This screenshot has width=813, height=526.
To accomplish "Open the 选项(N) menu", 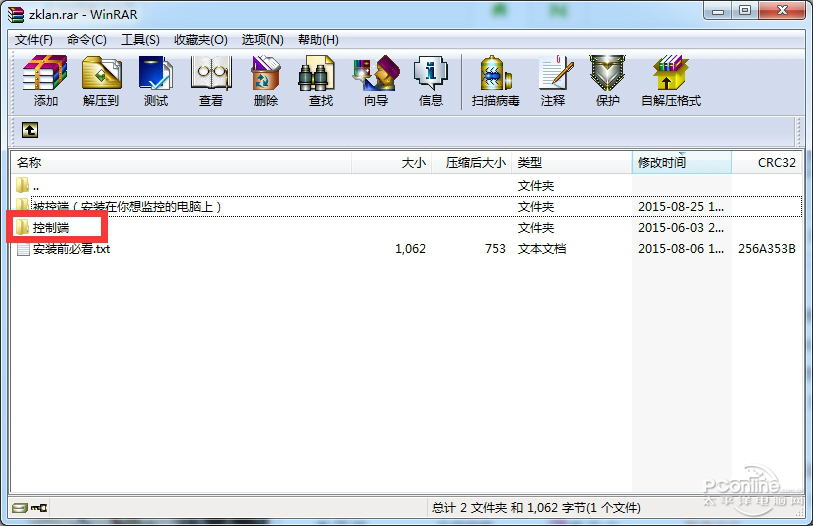I will (262, 40).
